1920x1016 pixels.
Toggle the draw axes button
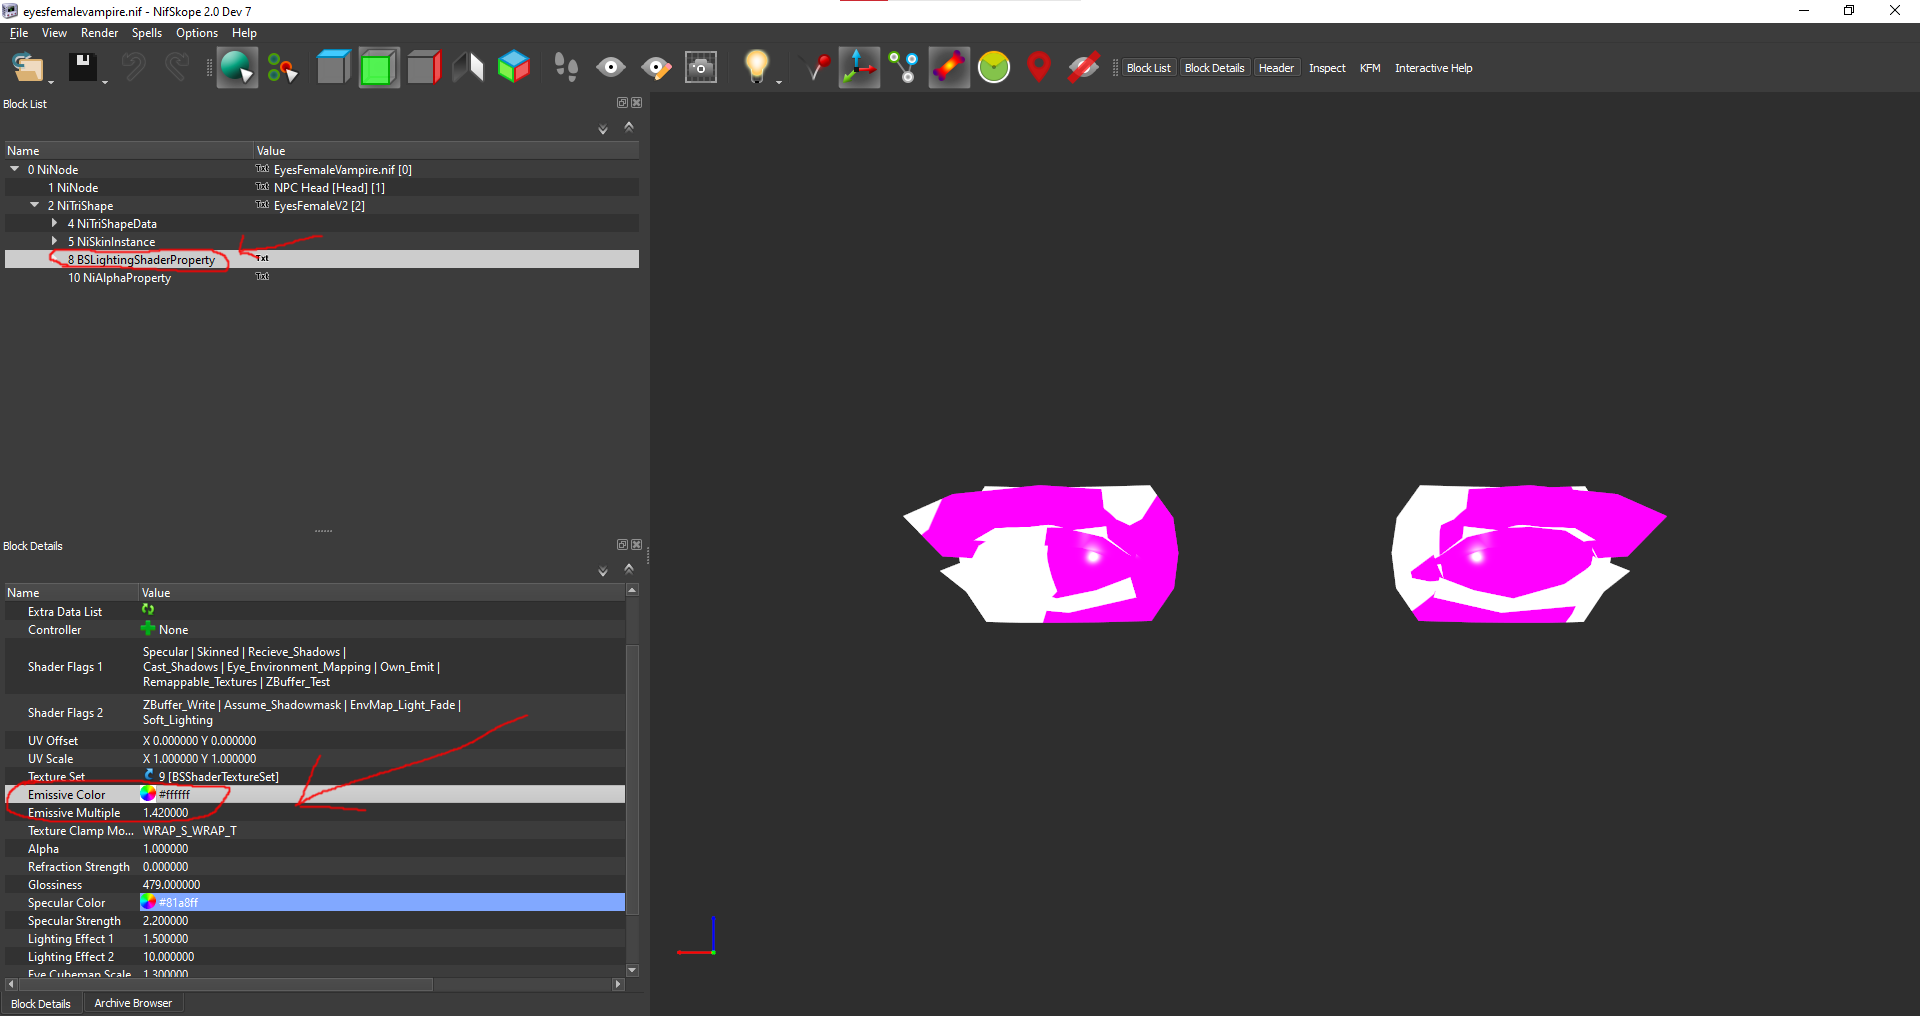(859, 68)
